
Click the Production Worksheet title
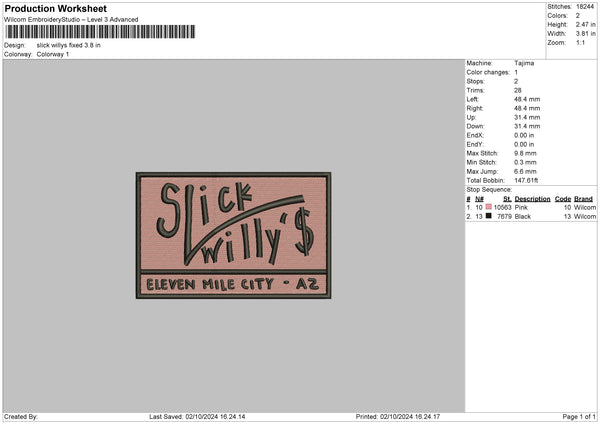click(55, 8)
